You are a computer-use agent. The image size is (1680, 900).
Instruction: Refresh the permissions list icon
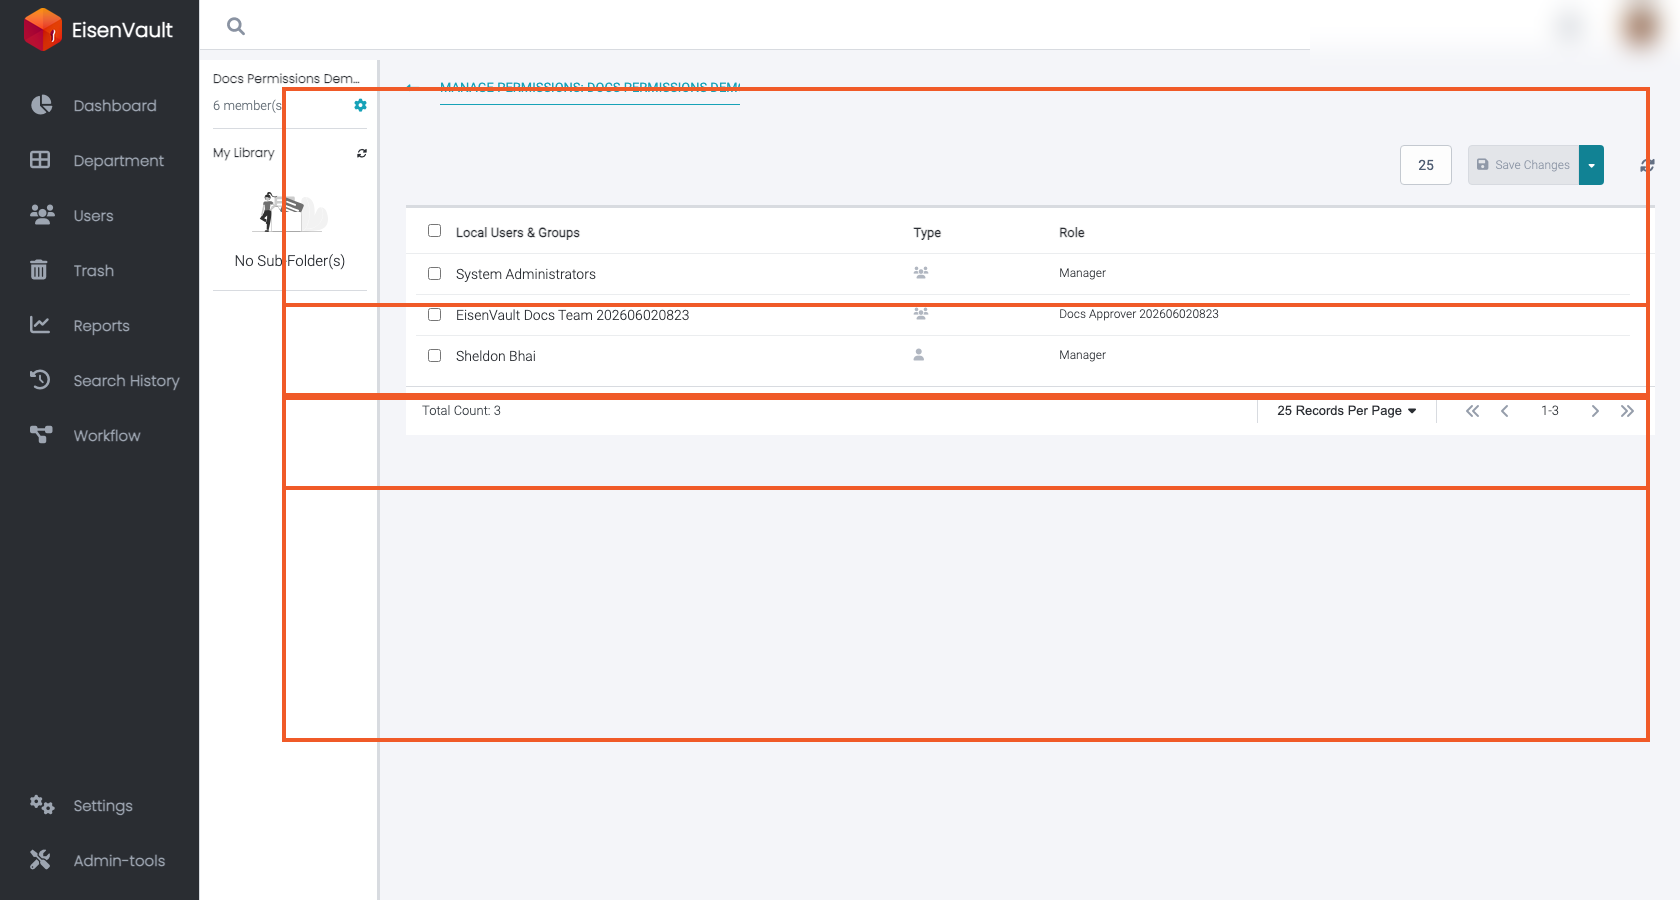[1647, 166]
